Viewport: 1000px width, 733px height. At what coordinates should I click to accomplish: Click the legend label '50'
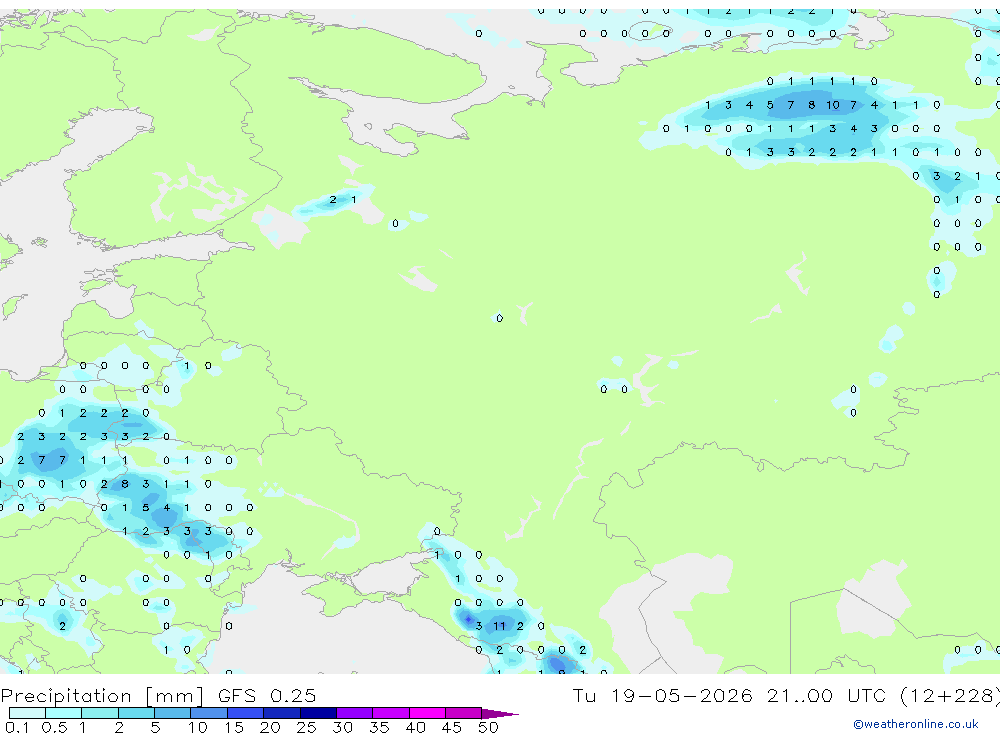(x=488, y=727)
